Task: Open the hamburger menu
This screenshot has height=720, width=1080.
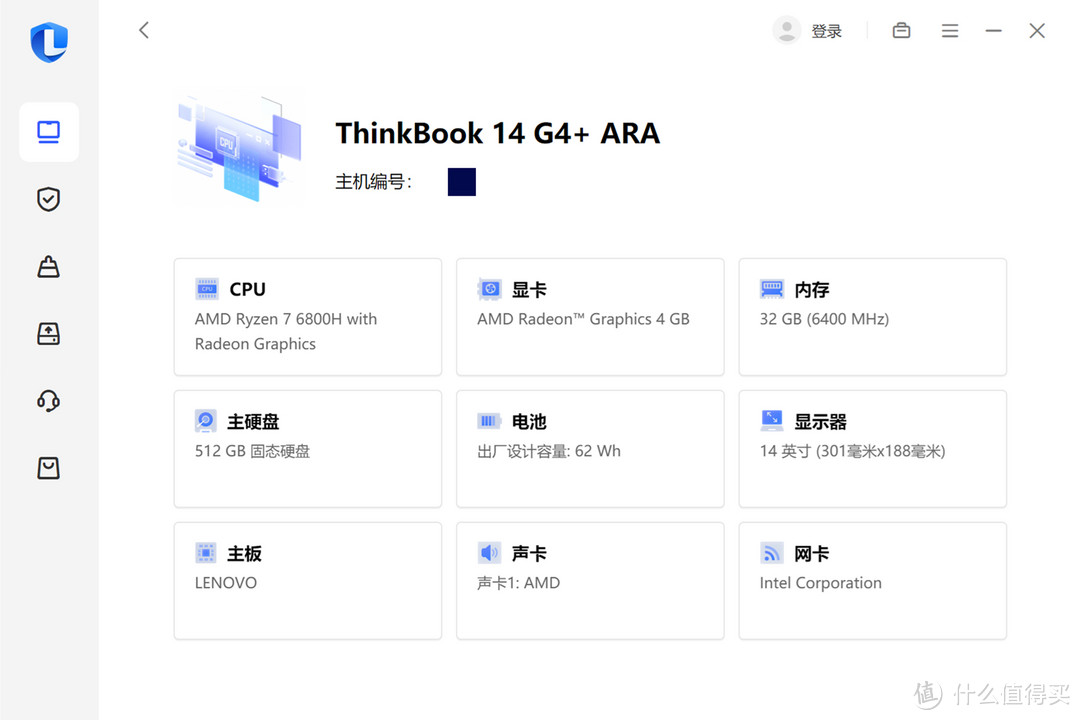Action: 950,31
